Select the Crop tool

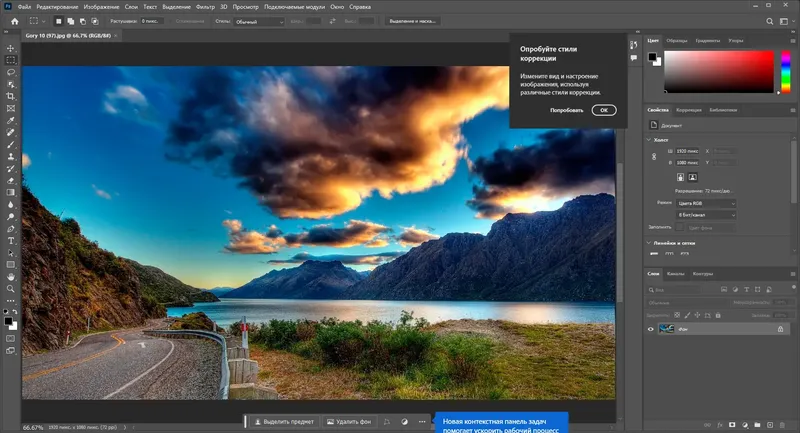tap(11, 96)
